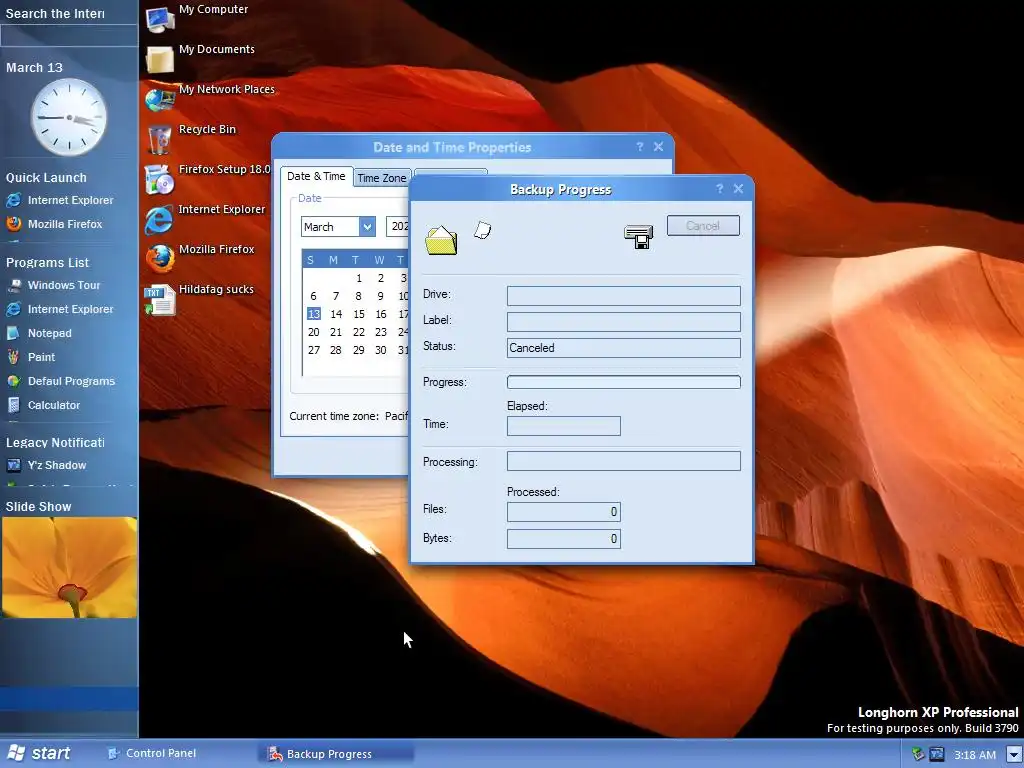The image size is (1024, 768).
Task: Switch to the Date & Time tab
Action: (316, 176)
